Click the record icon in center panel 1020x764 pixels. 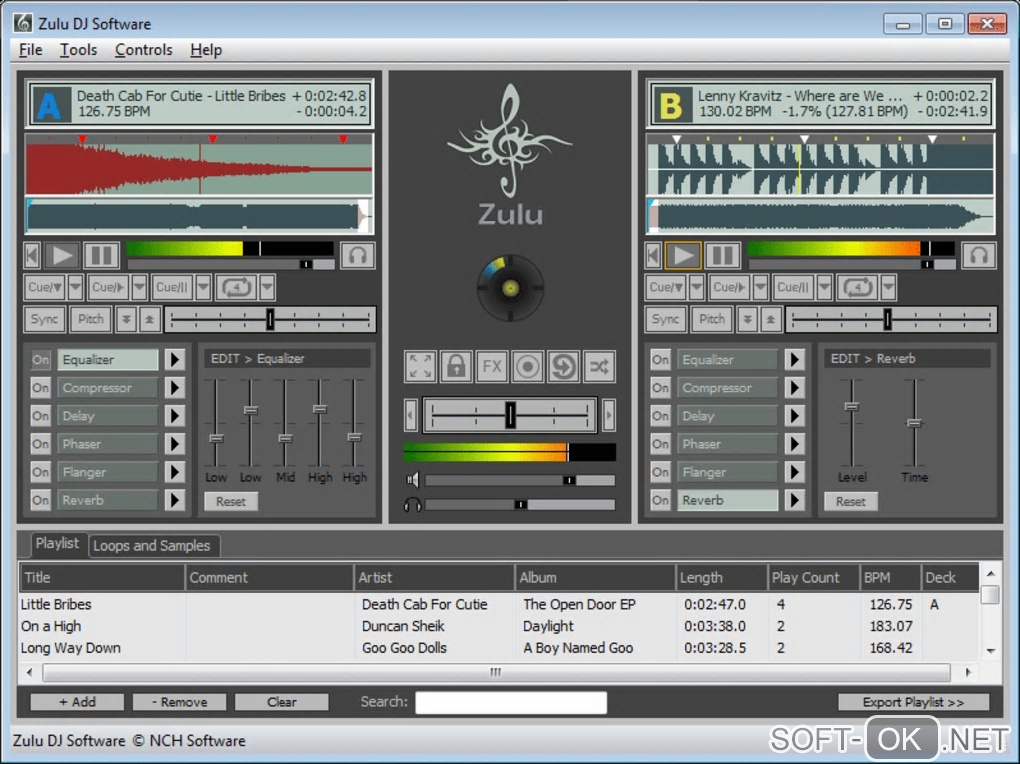528,366
